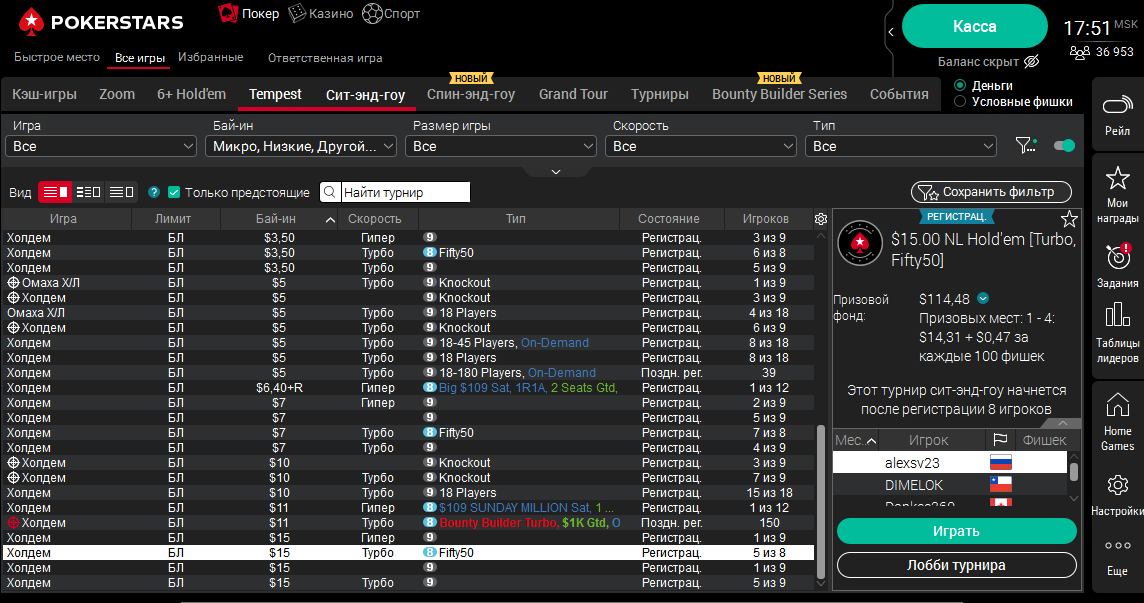Switch to Zoom tab
Screen dimensions: 1144x603
click(117, 94)
